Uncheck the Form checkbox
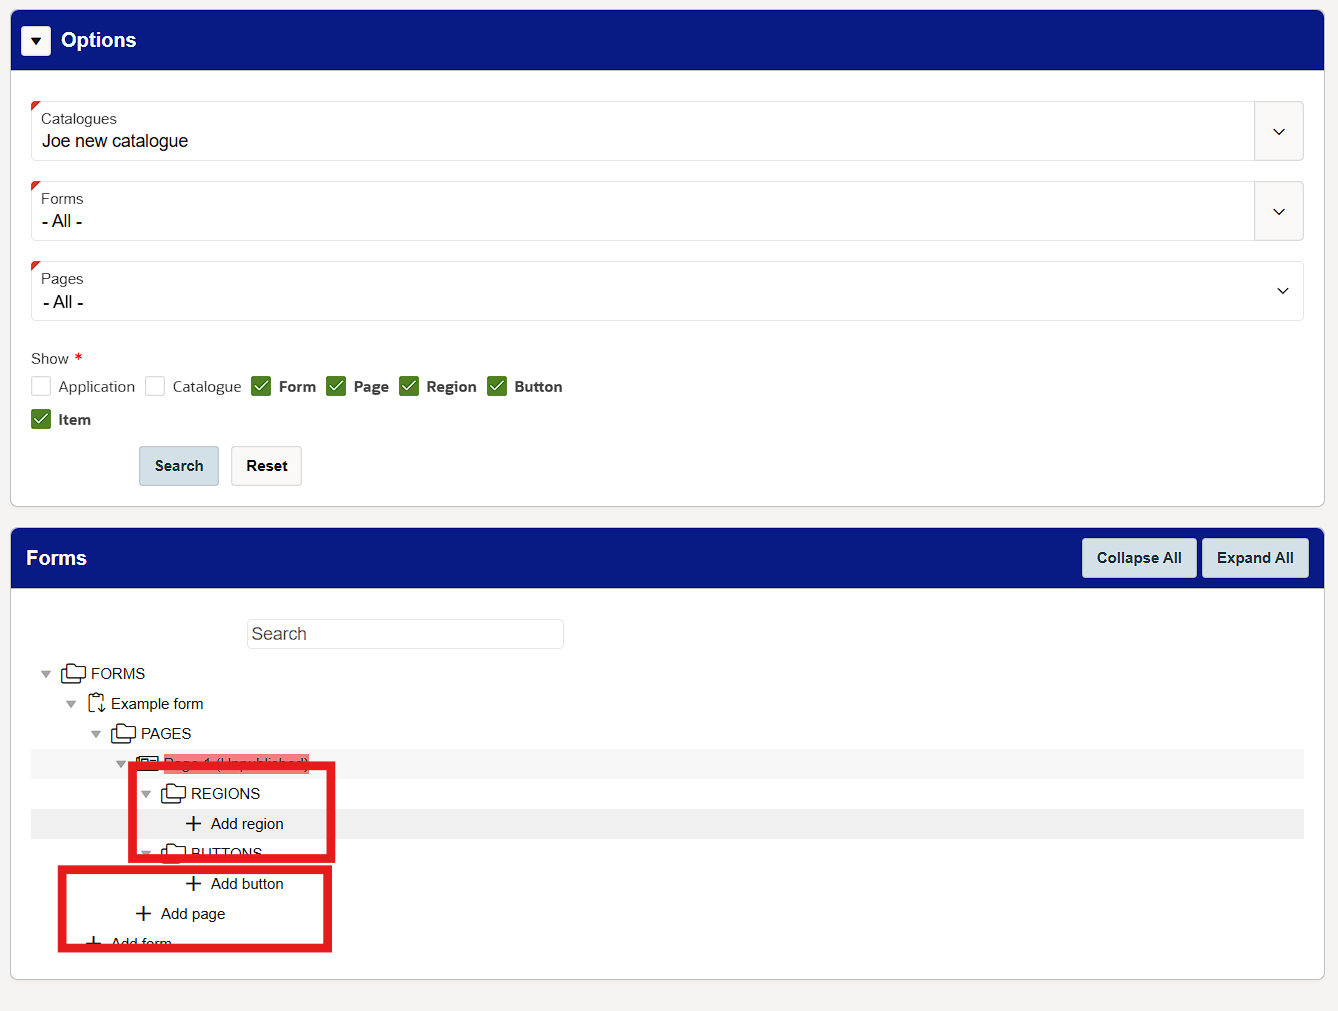The image size is (1338, 1011). click(x=261, y=385)
